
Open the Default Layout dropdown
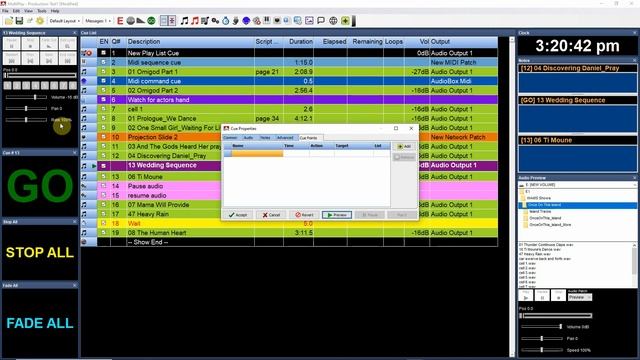pyautogui.click(x=64, y=20)
